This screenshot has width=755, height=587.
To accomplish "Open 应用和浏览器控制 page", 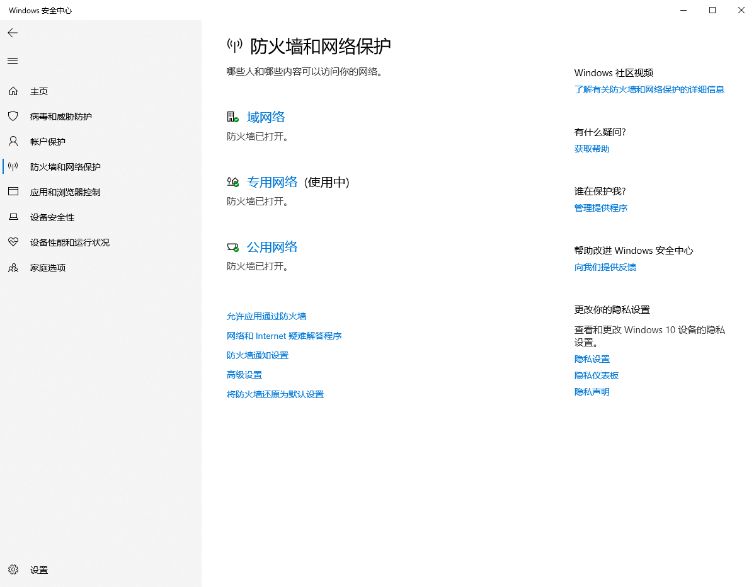I will click(65, 192).
